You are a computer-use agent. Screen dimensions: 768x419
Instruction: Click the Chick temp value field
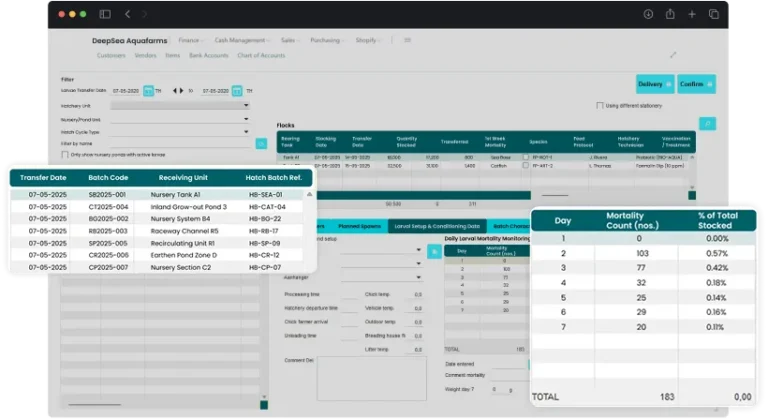(x=414, y=295)
